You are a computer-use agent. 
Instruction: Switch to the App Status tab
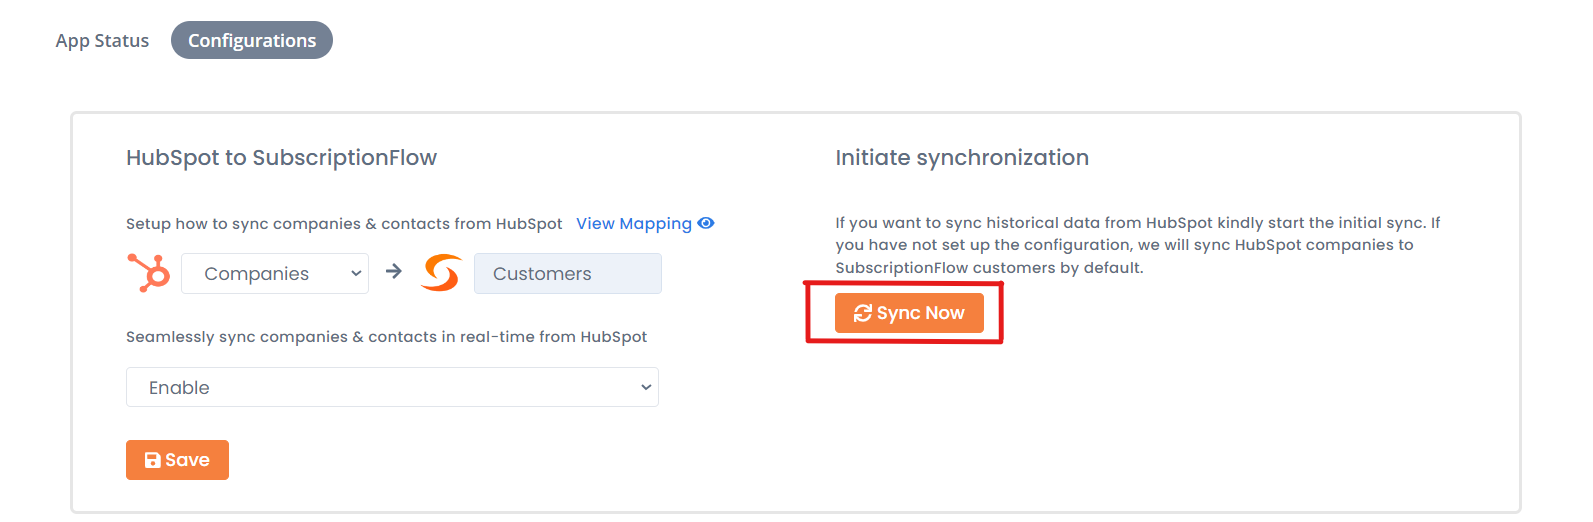click(102, 41)
